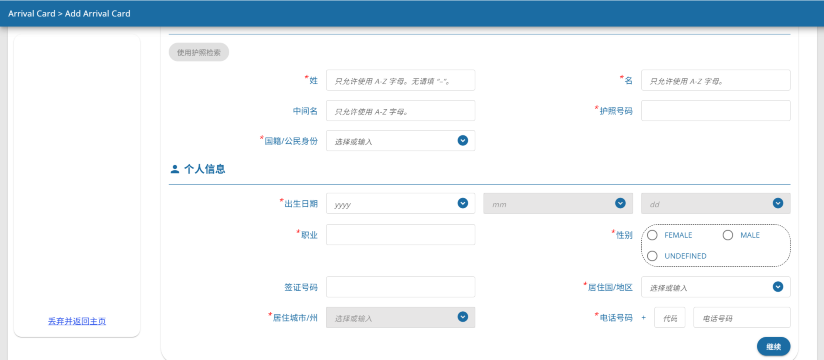Screen dimensions: 824x360
Task: Open the dd birth day dropdown
Action: pos(716,204)
